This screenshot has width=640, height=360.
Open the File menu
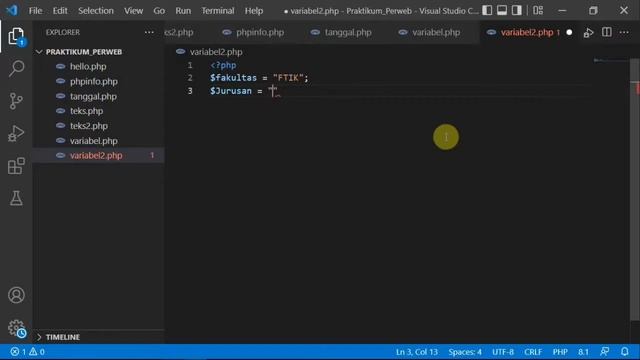(x=35, y=11)
